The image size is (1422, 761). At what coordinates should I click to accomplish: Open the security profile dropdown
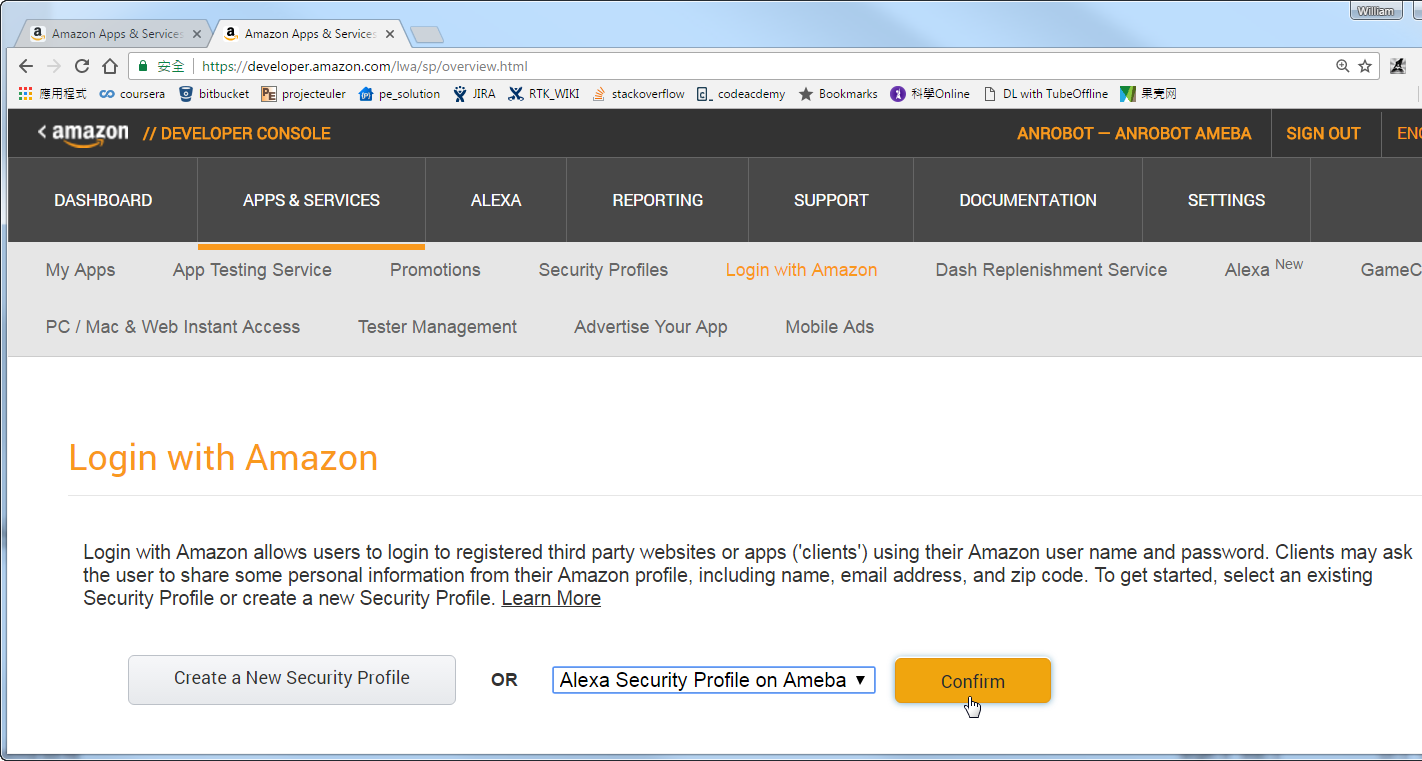[714, 680]
